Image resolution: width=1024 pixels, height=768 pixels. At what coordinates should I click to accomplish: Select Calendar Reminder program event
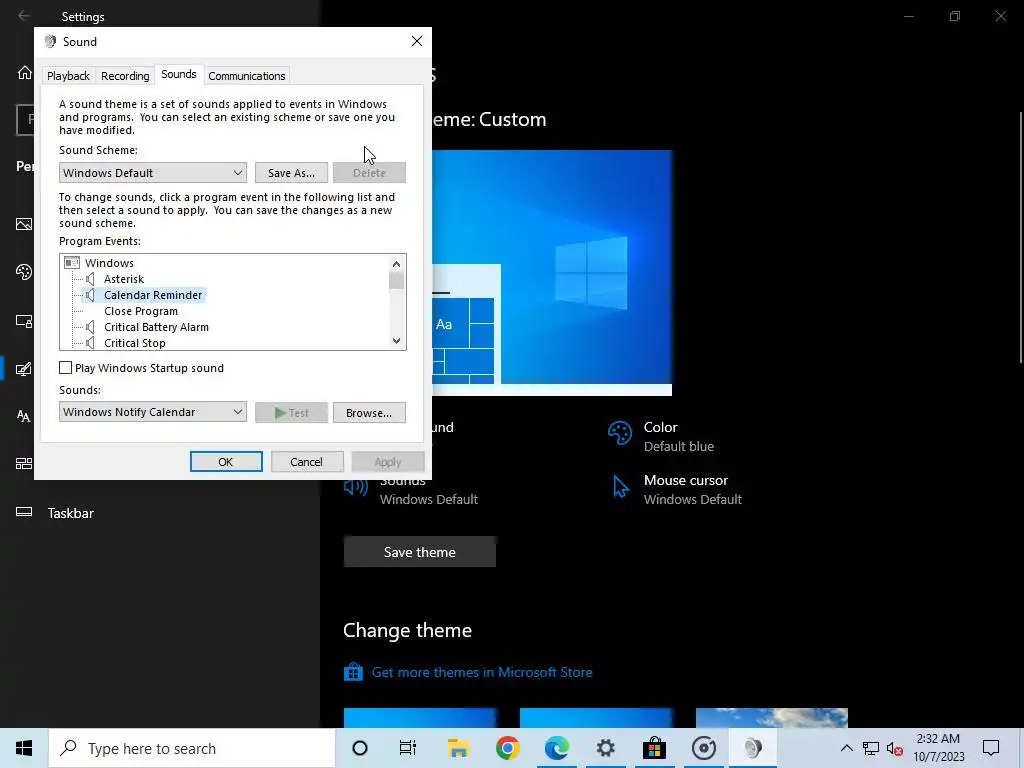tap(153, 295)
